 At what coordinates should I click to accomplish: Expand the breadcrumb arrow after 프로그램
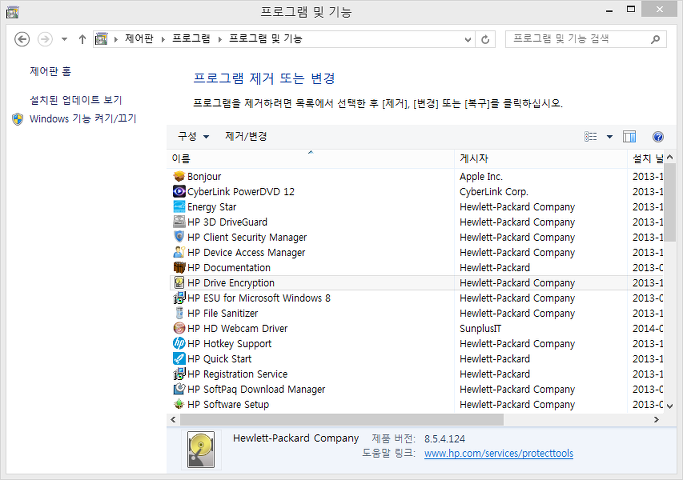pos(220,39)
